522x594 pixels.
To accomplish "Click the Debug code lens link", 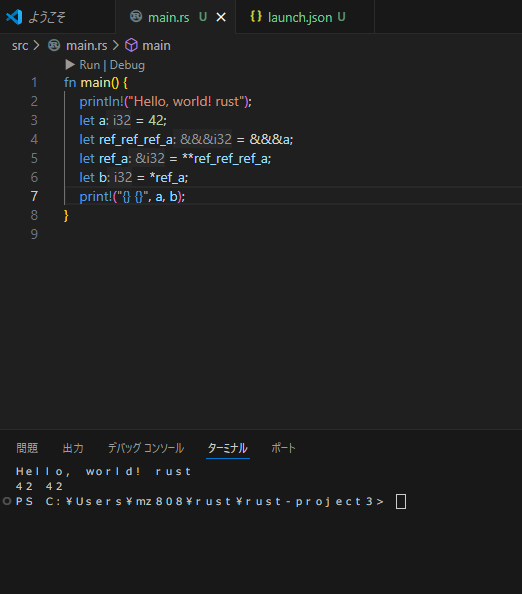I will click(x=127, y=65).
